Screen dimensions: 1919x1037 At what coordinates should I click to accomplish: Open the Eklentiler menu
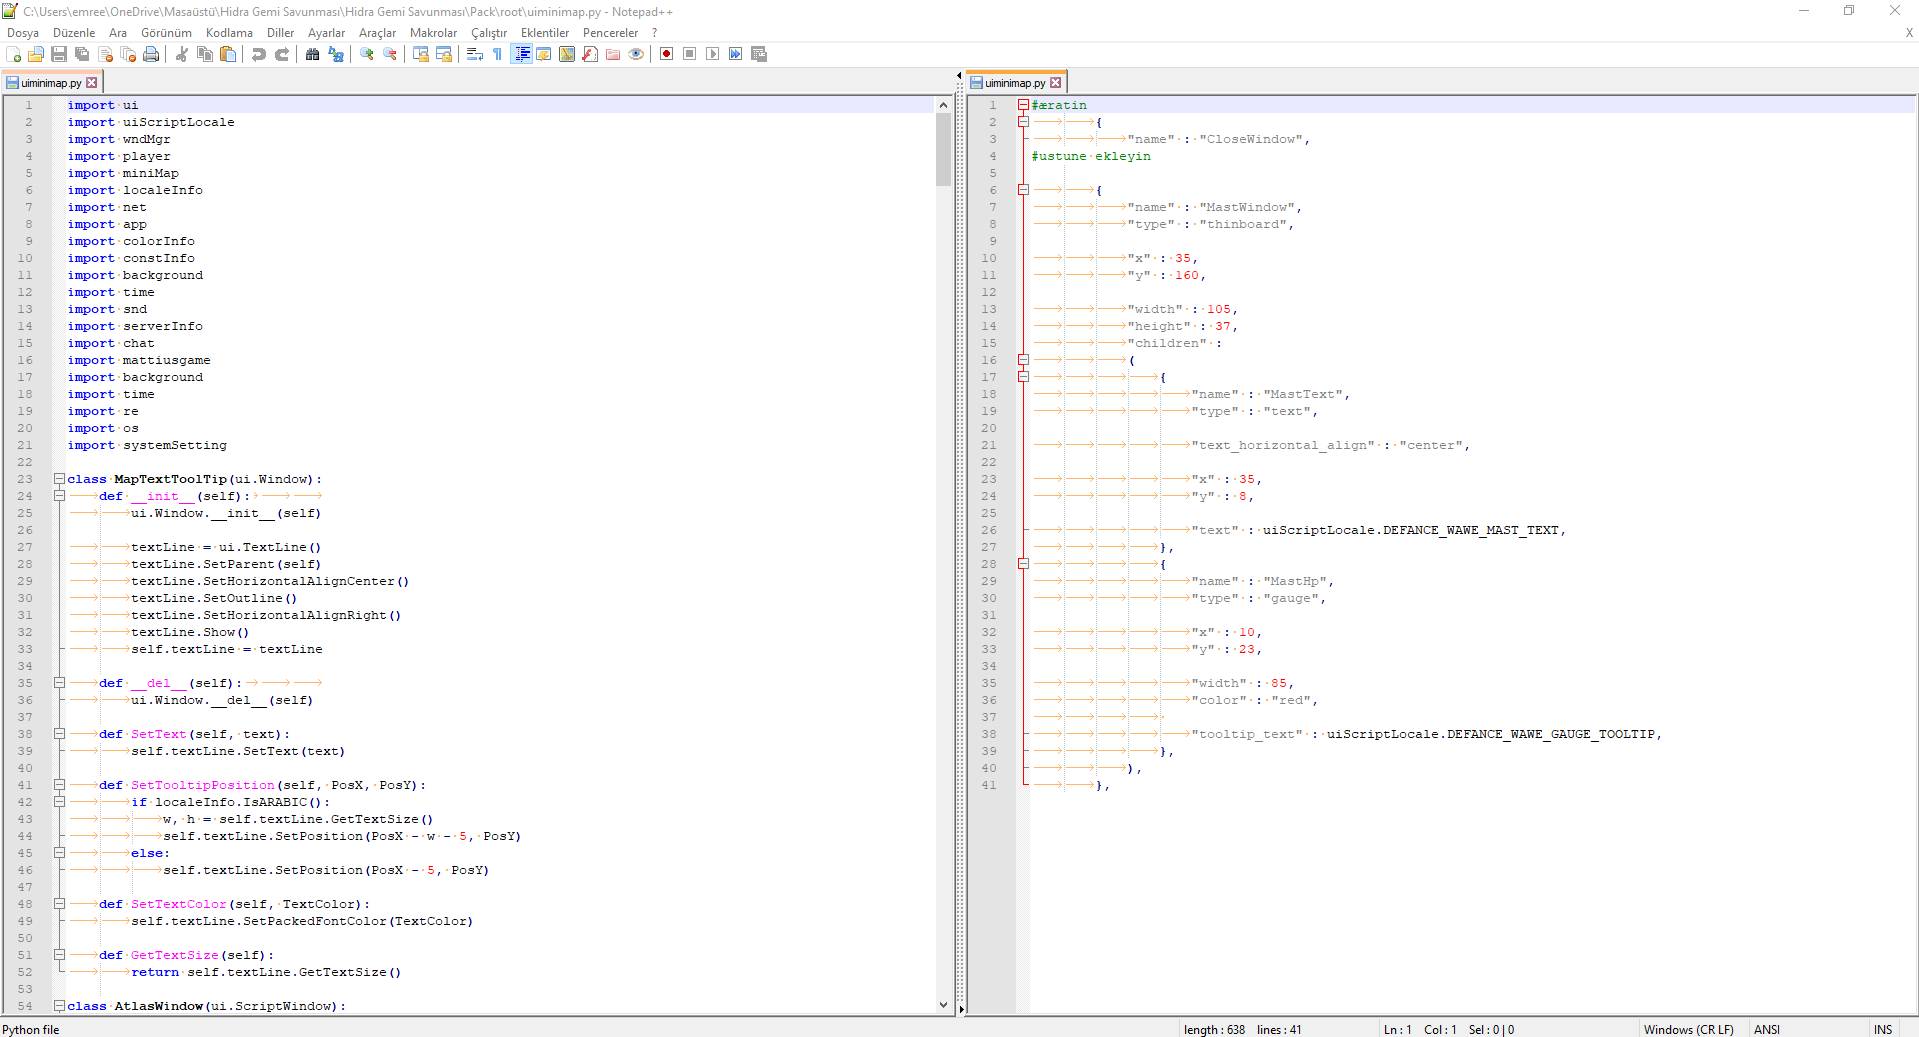(544, 33)
